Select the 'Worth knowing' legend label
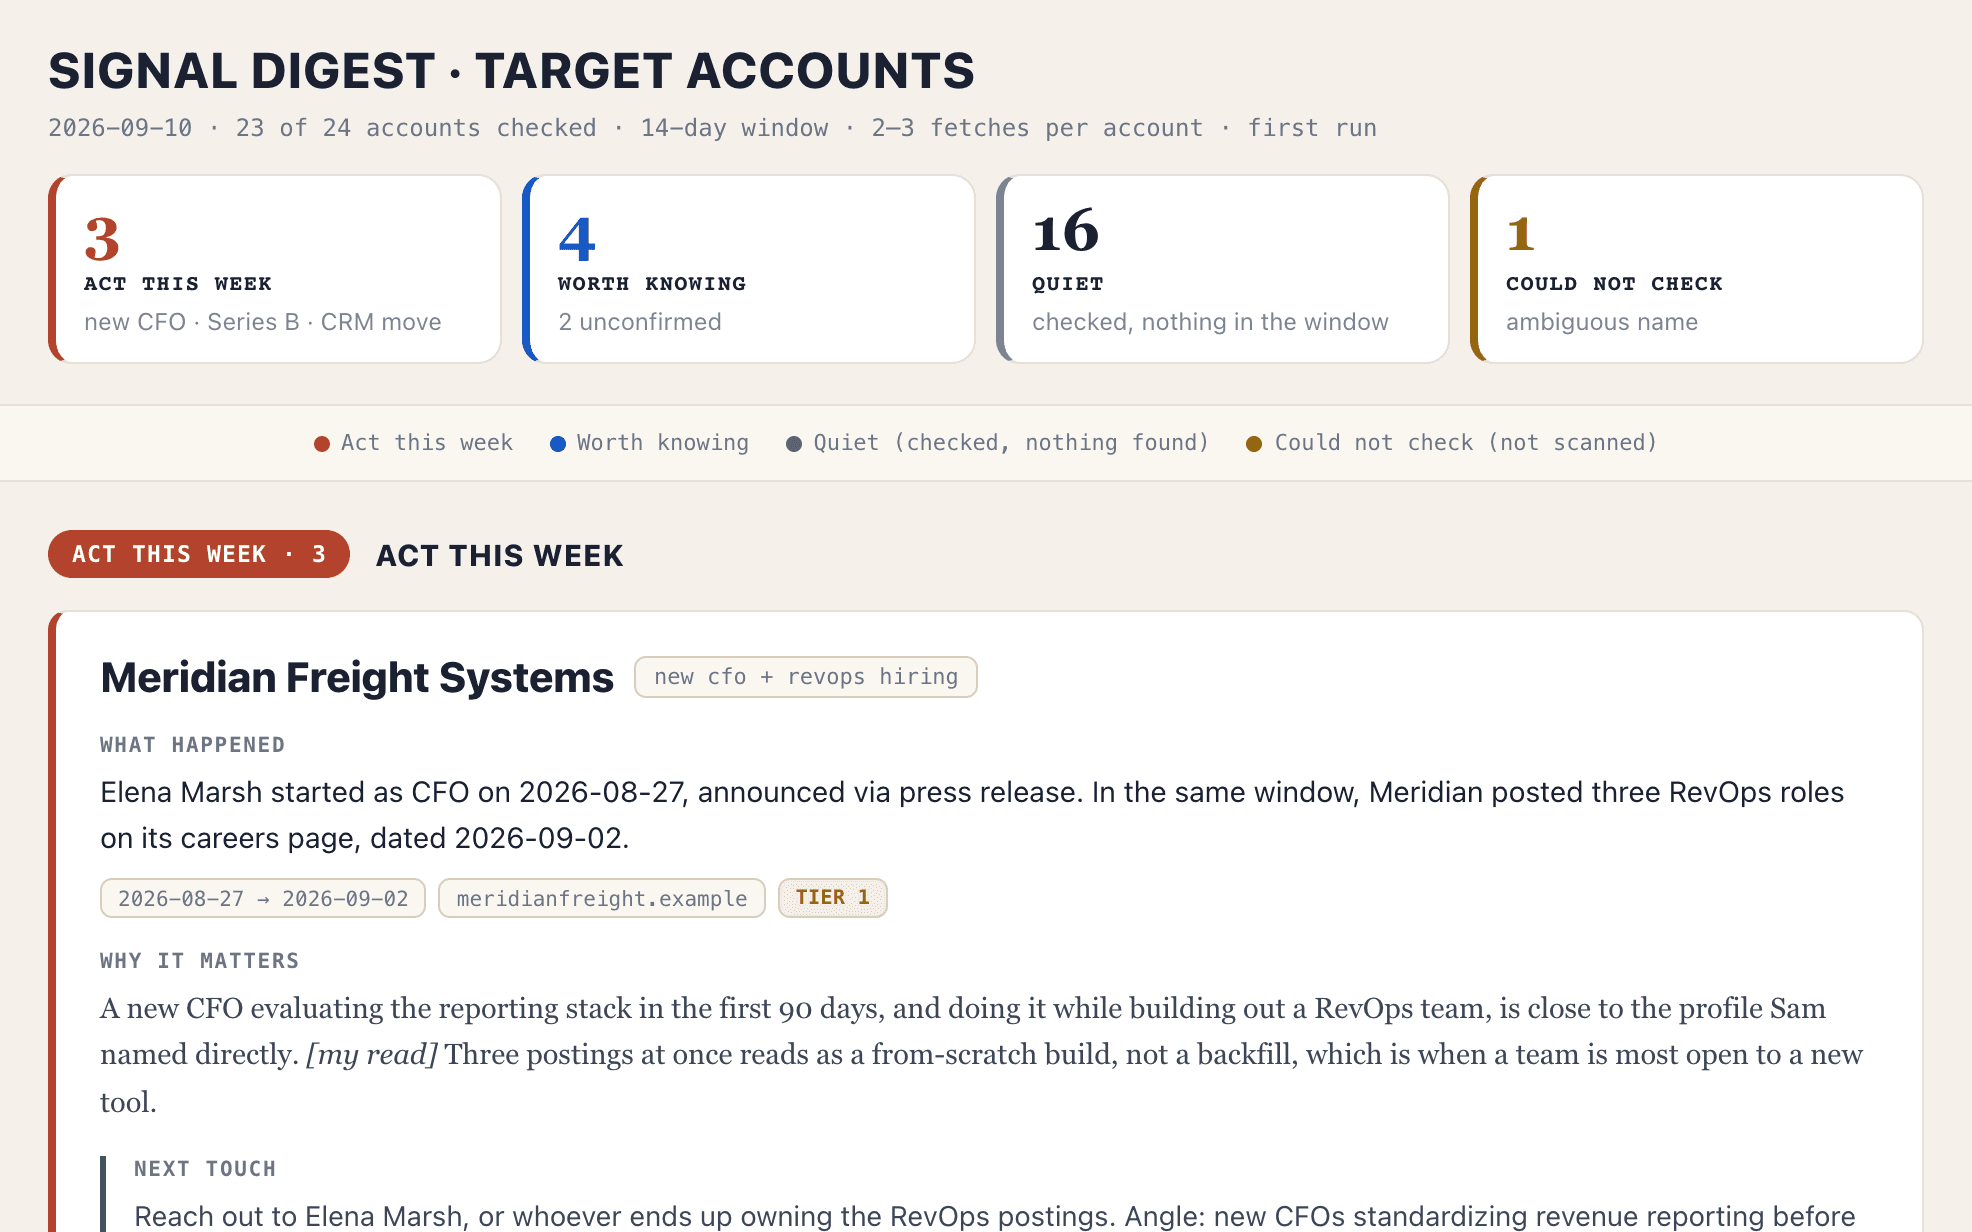The height and width of the screenshot is (1232, 1972). coord(663,443)
